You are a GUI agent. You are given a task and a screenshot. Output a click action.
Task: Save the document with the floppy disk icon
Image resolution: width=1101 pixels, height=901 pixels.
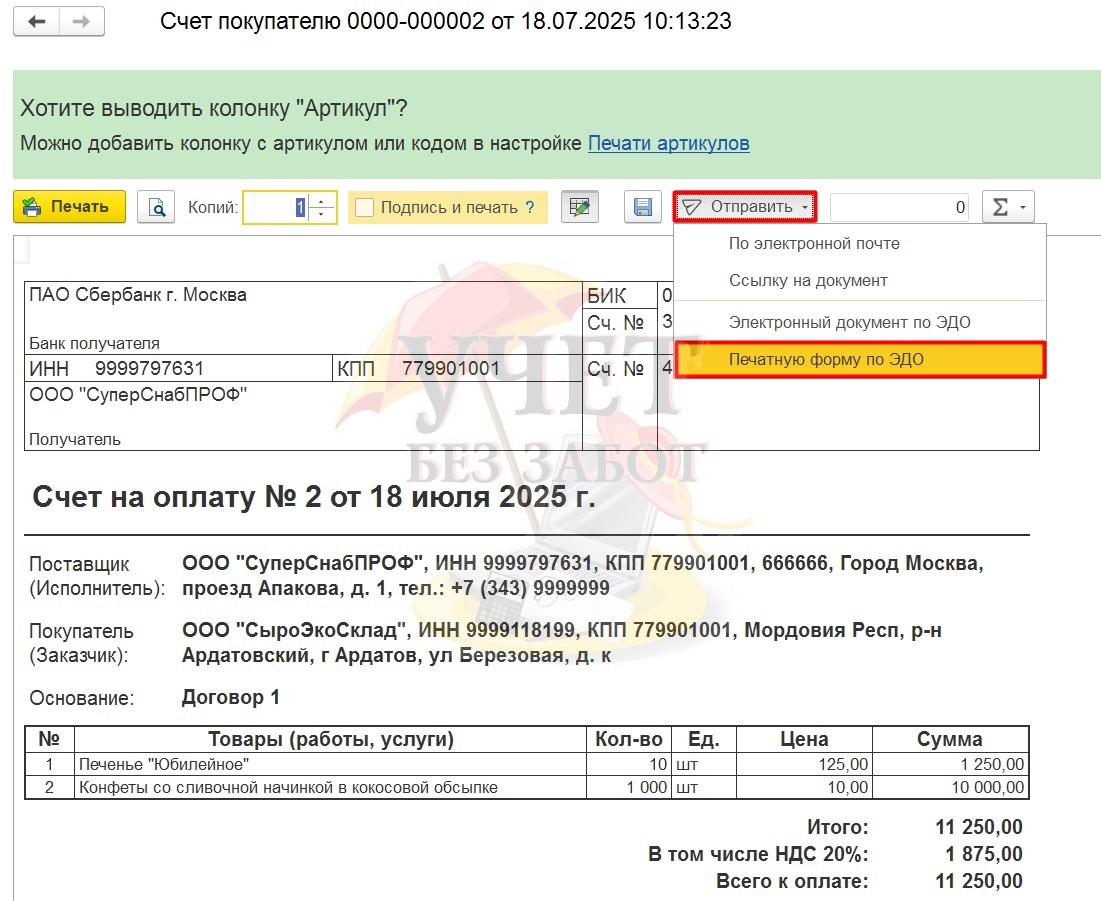pos(642,207)
